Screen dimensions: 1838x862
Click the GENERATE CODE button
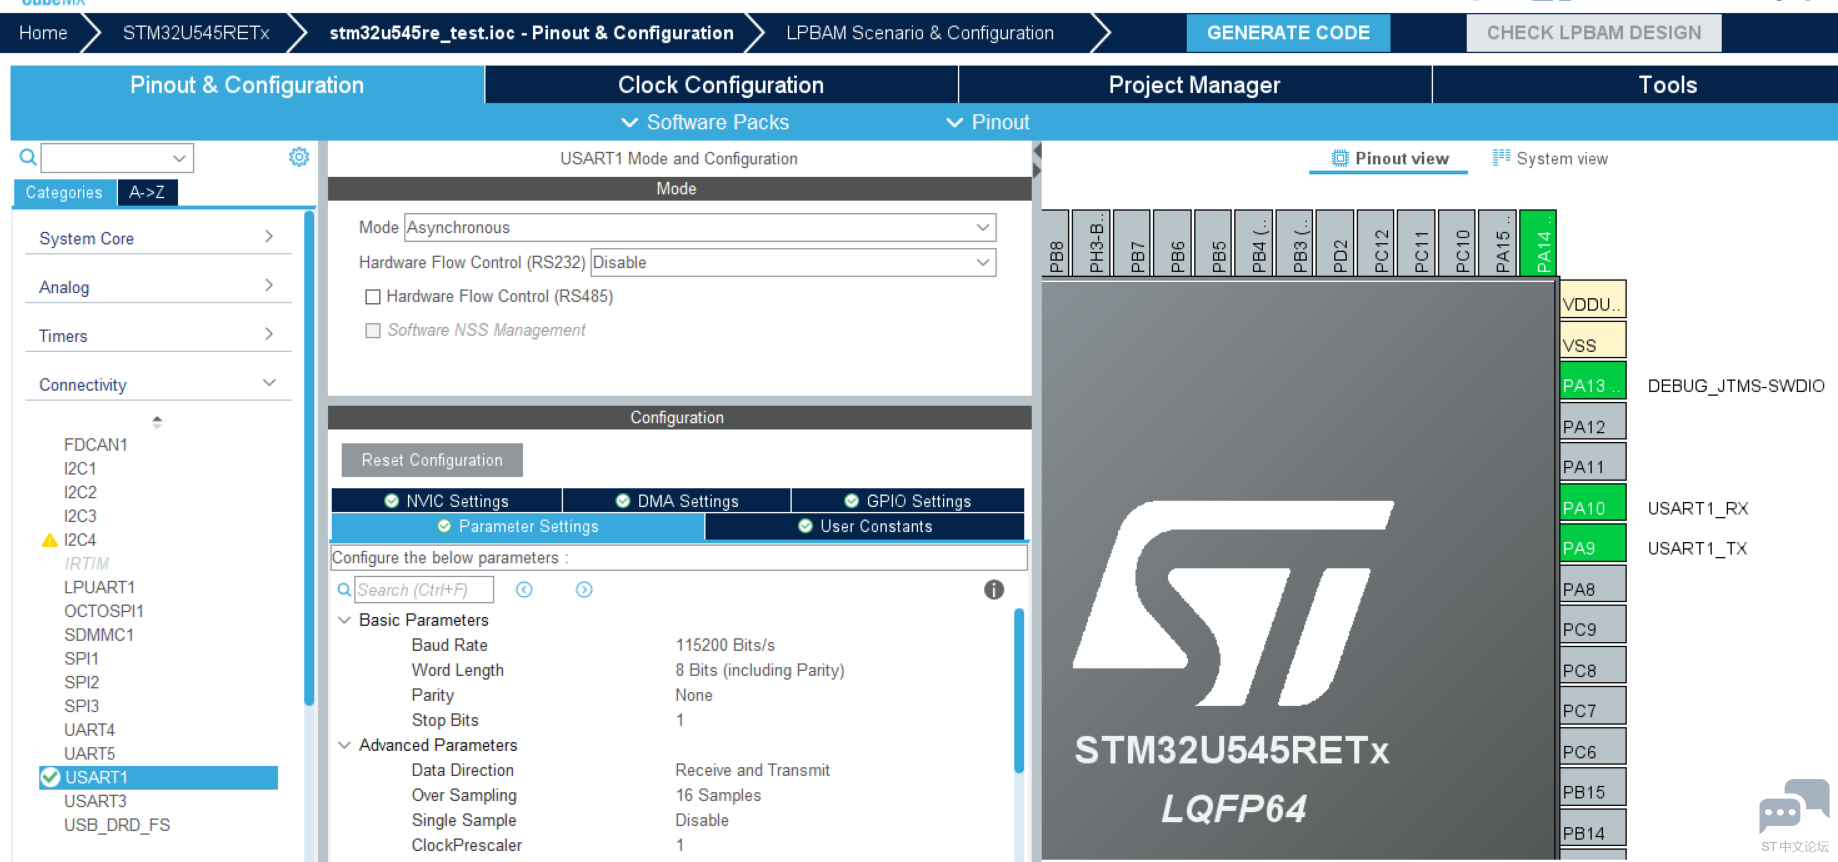point(1288,33)
